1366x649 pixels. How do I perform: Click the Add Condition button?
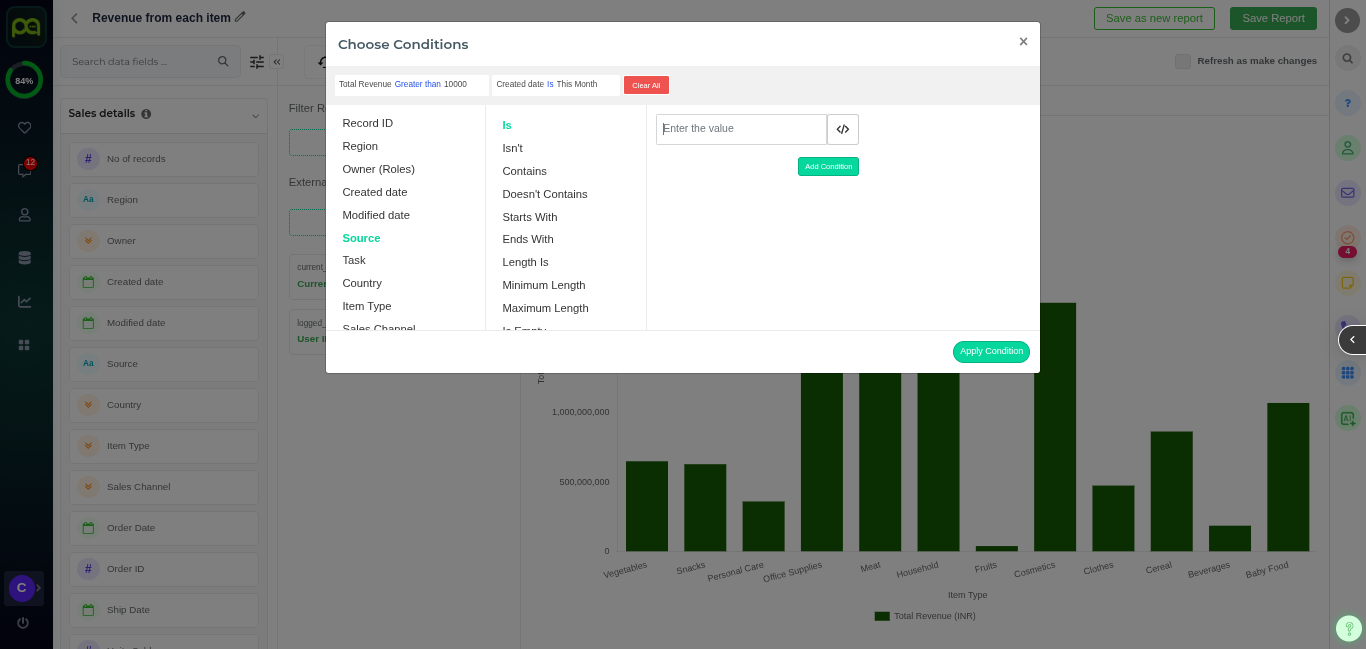pyautogui.click(x=828, y=167)
